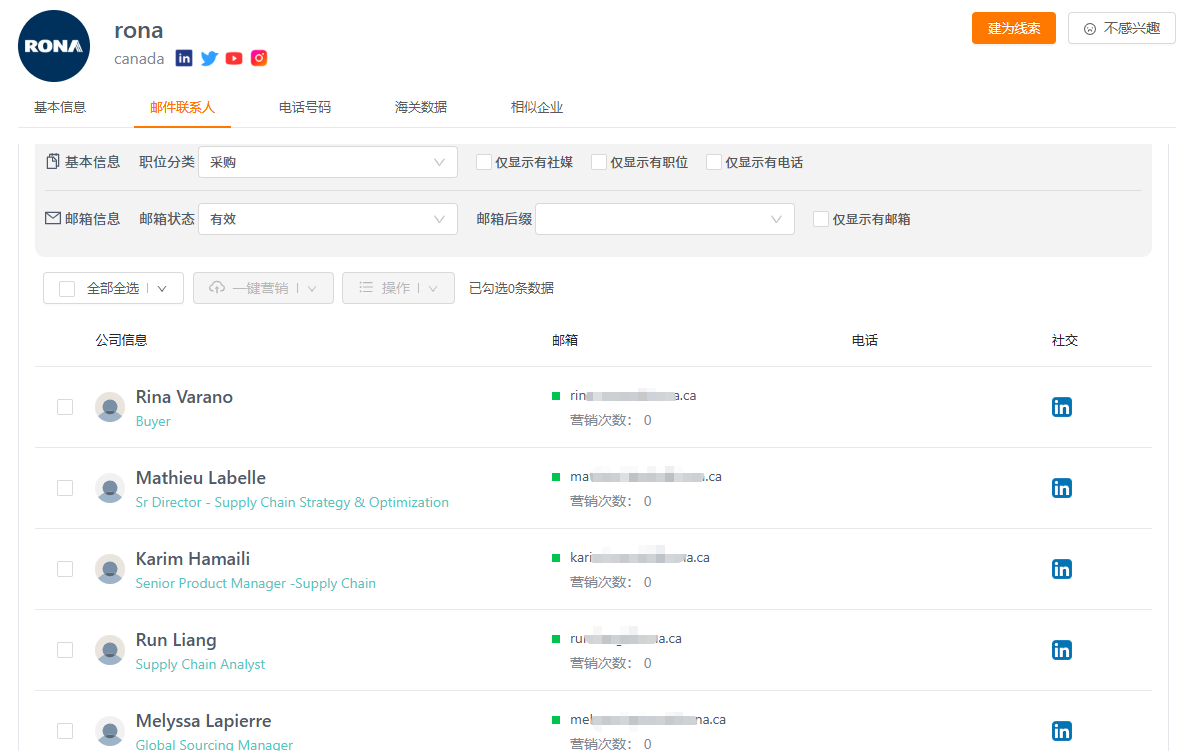Click 'Senior Product Manager -Supply Chain' title

tap(256, 584)
